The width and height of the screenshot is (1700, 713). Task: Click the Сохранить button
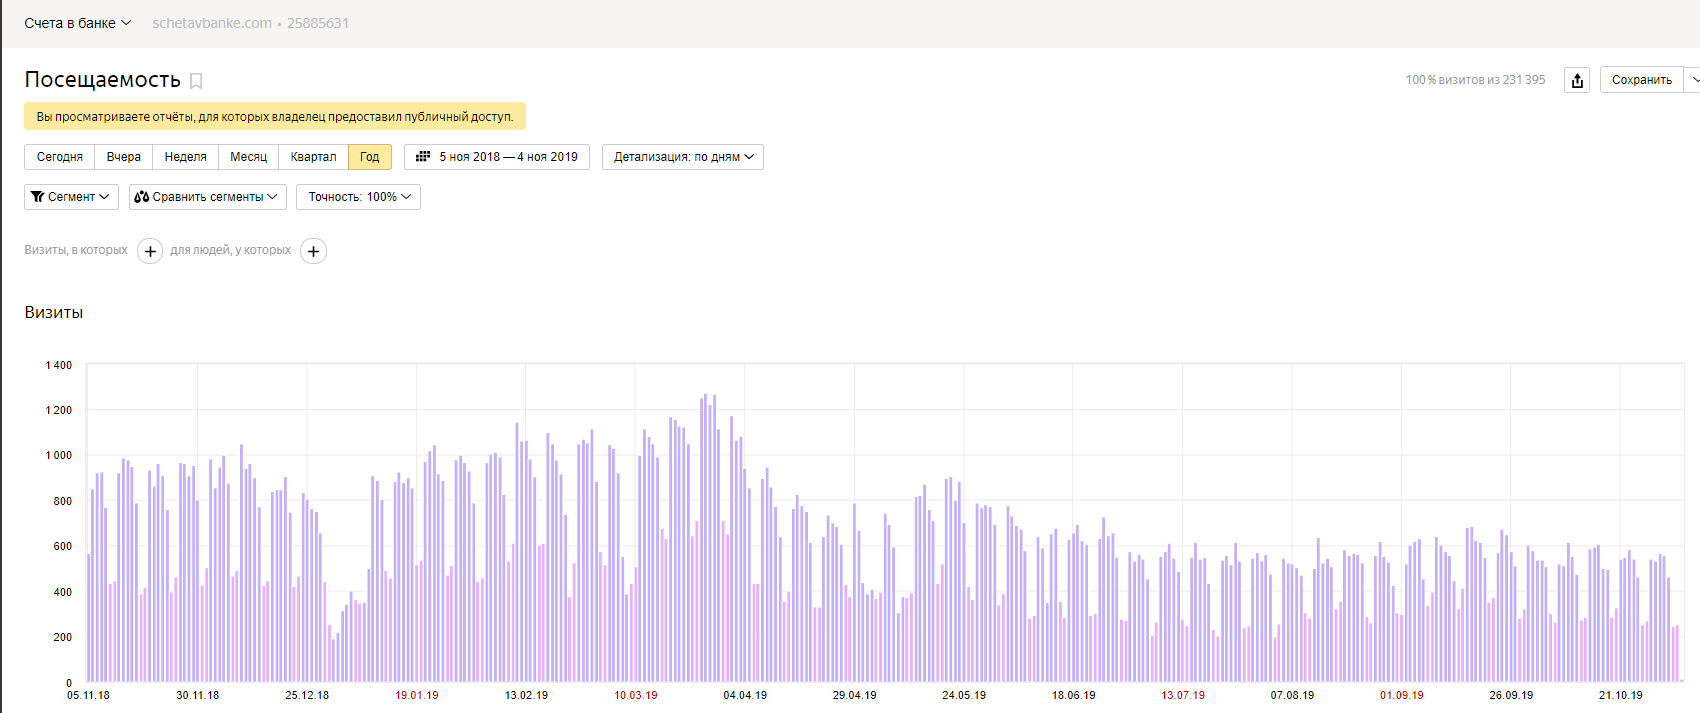1642,80
